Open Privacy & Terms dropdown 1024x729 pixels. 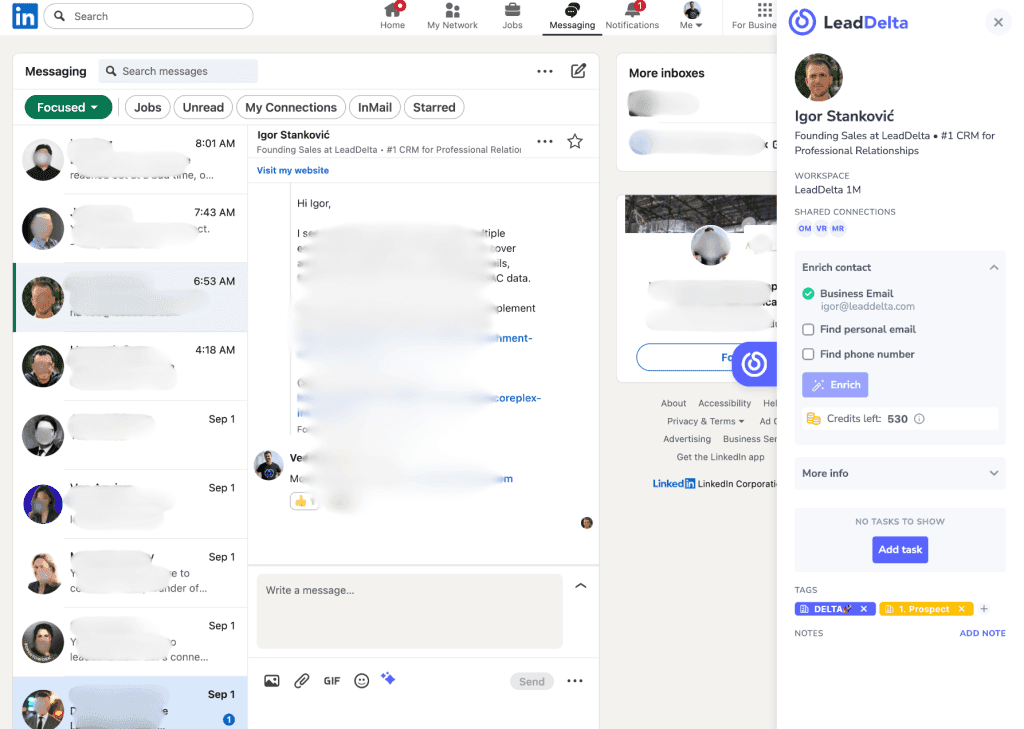tap(705, 421)
